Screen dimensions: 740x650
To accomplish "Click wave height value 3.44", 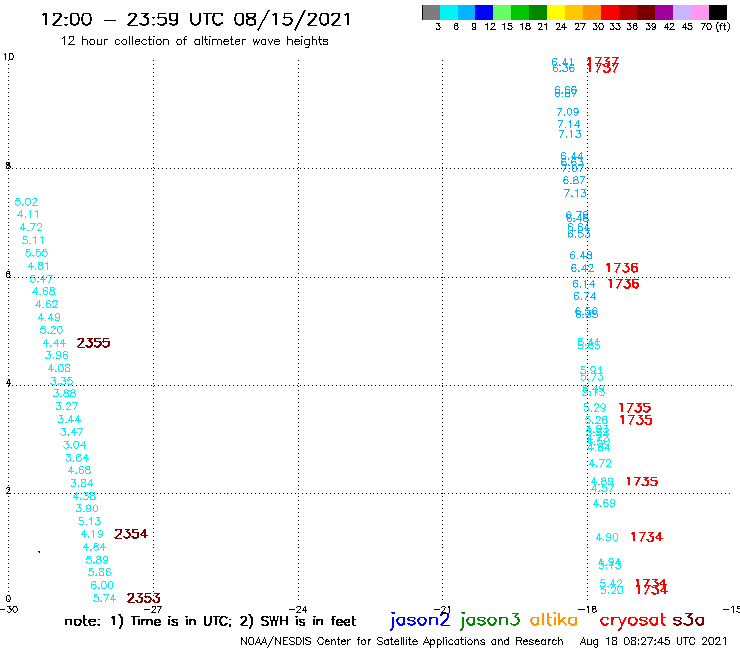I will (x=69, y=420).
